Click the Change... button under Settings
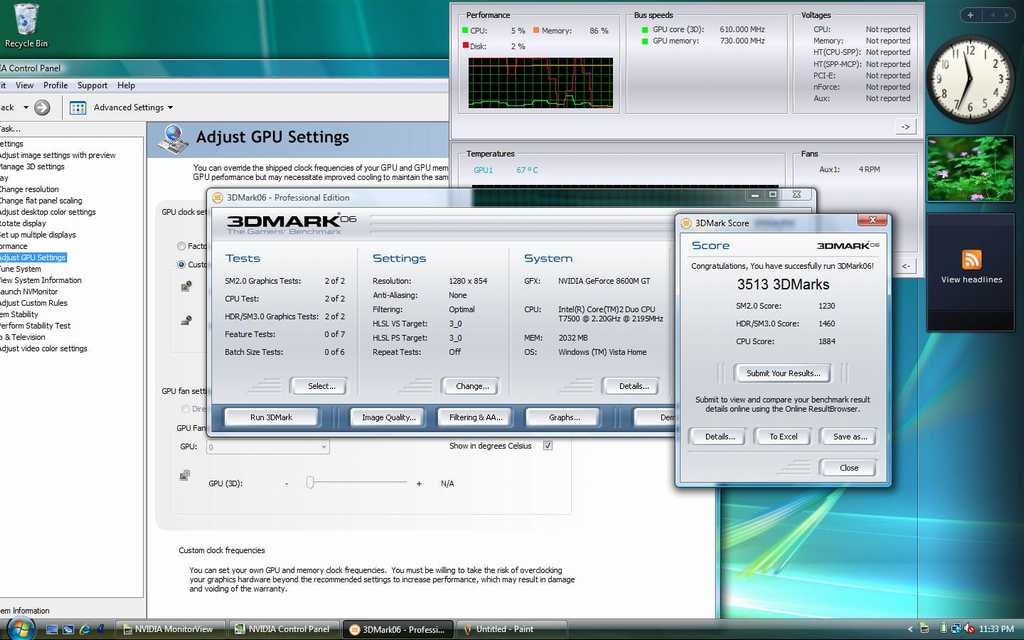This screenshot has height=640, width=1024. [470, 386]
